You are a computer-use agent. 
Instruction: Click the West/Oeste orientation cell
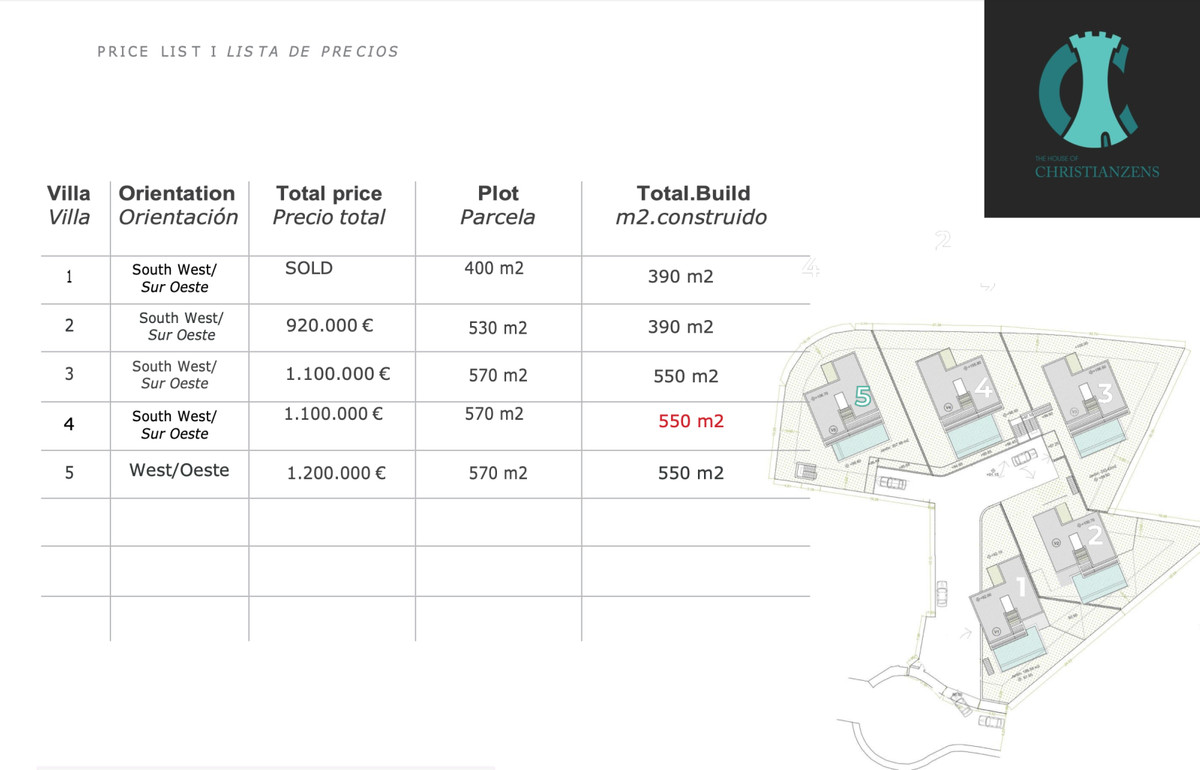(179, 470)
